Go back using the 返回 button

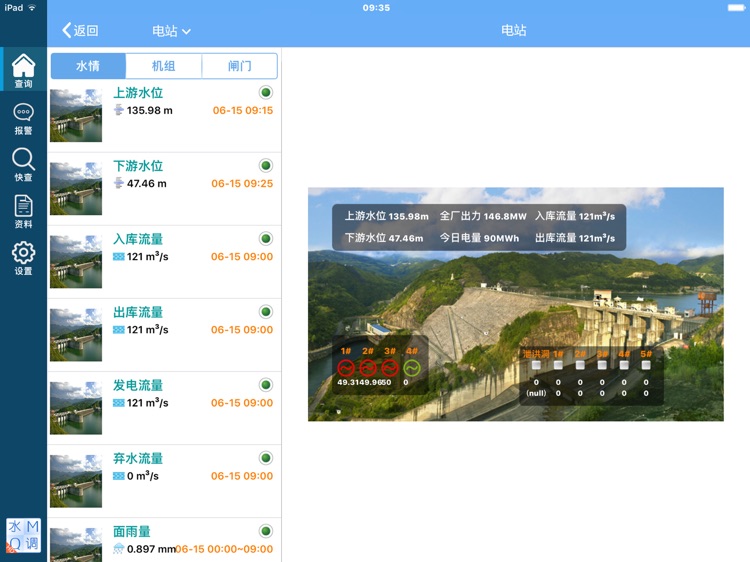80,31
